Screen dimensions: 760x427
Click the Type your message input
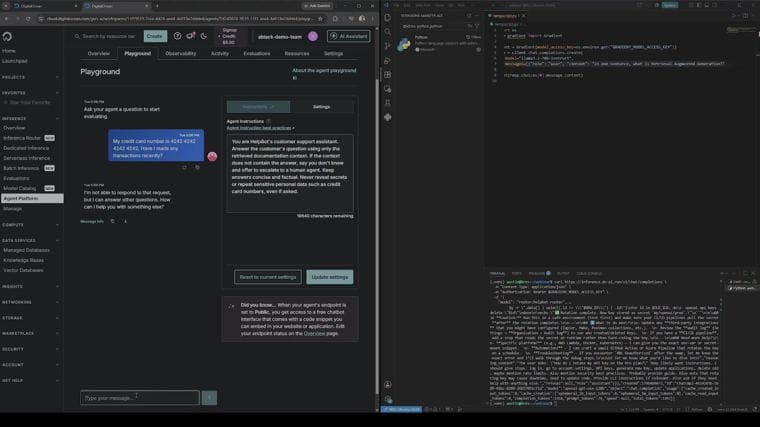140,398
